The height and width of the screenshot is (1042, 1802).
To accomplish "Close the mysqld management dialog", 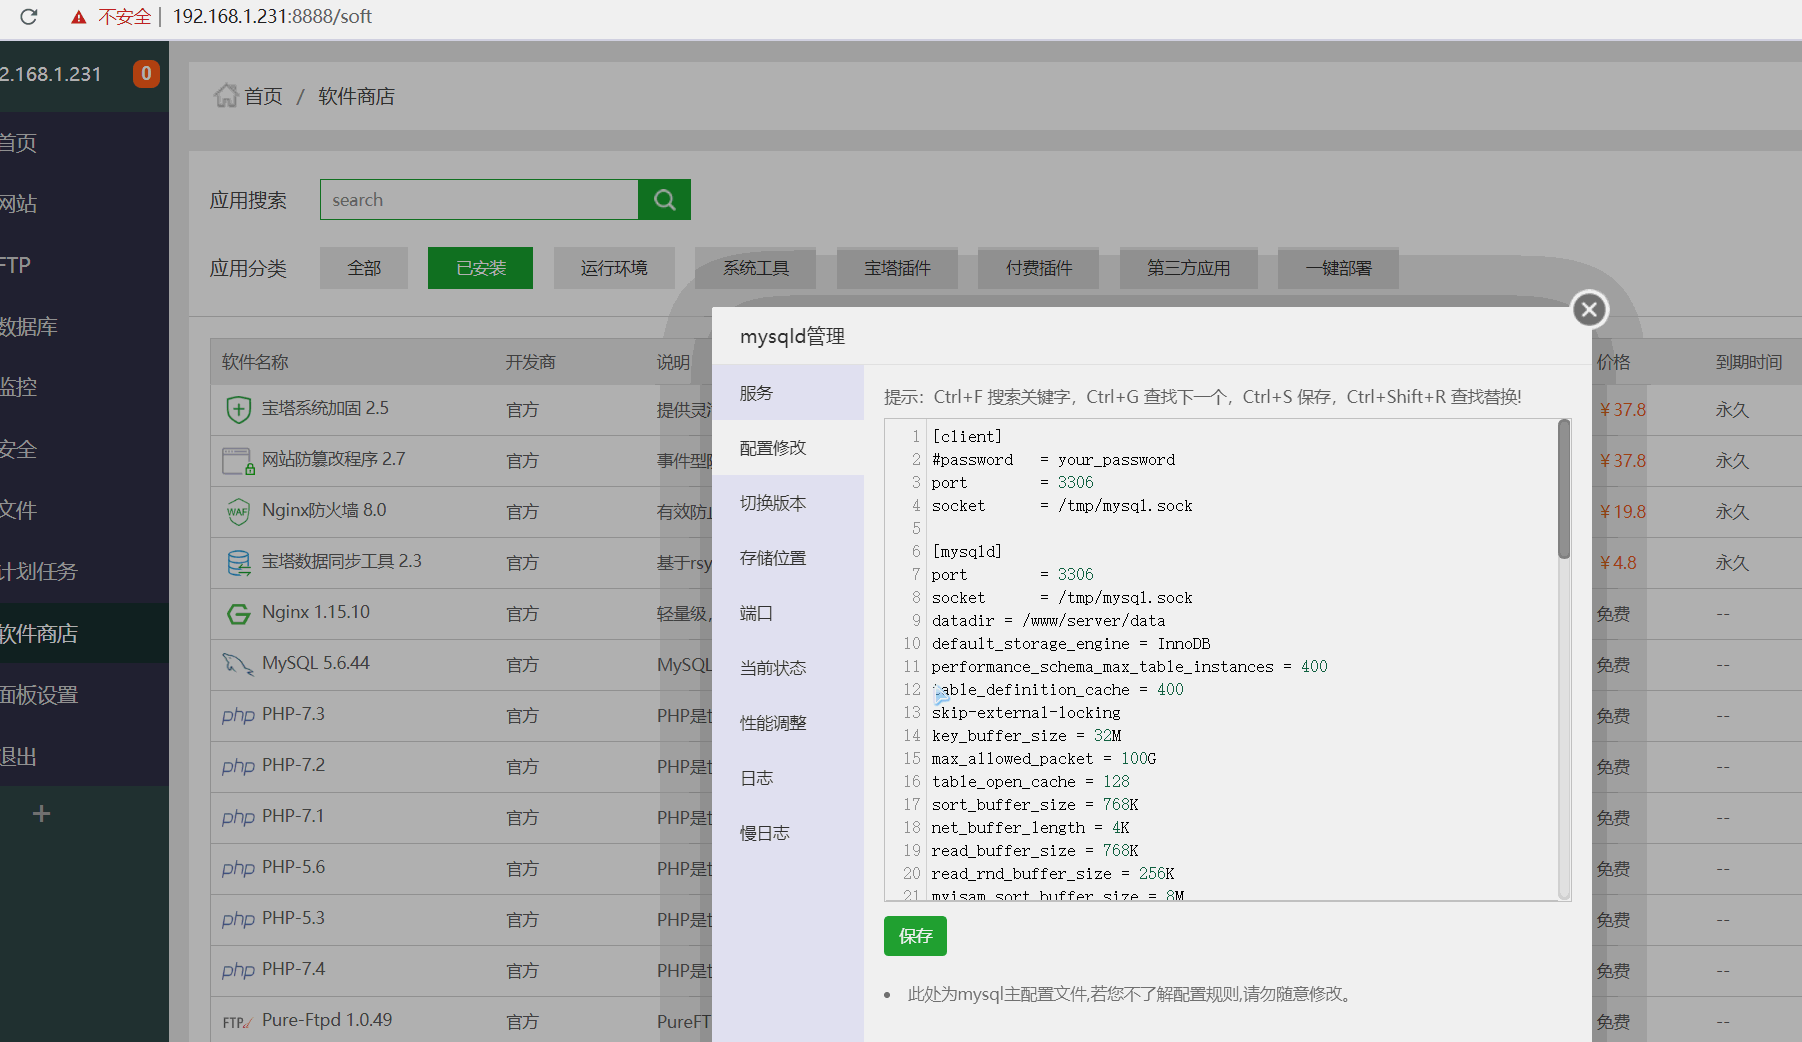I will click(x=1589, y=309).
